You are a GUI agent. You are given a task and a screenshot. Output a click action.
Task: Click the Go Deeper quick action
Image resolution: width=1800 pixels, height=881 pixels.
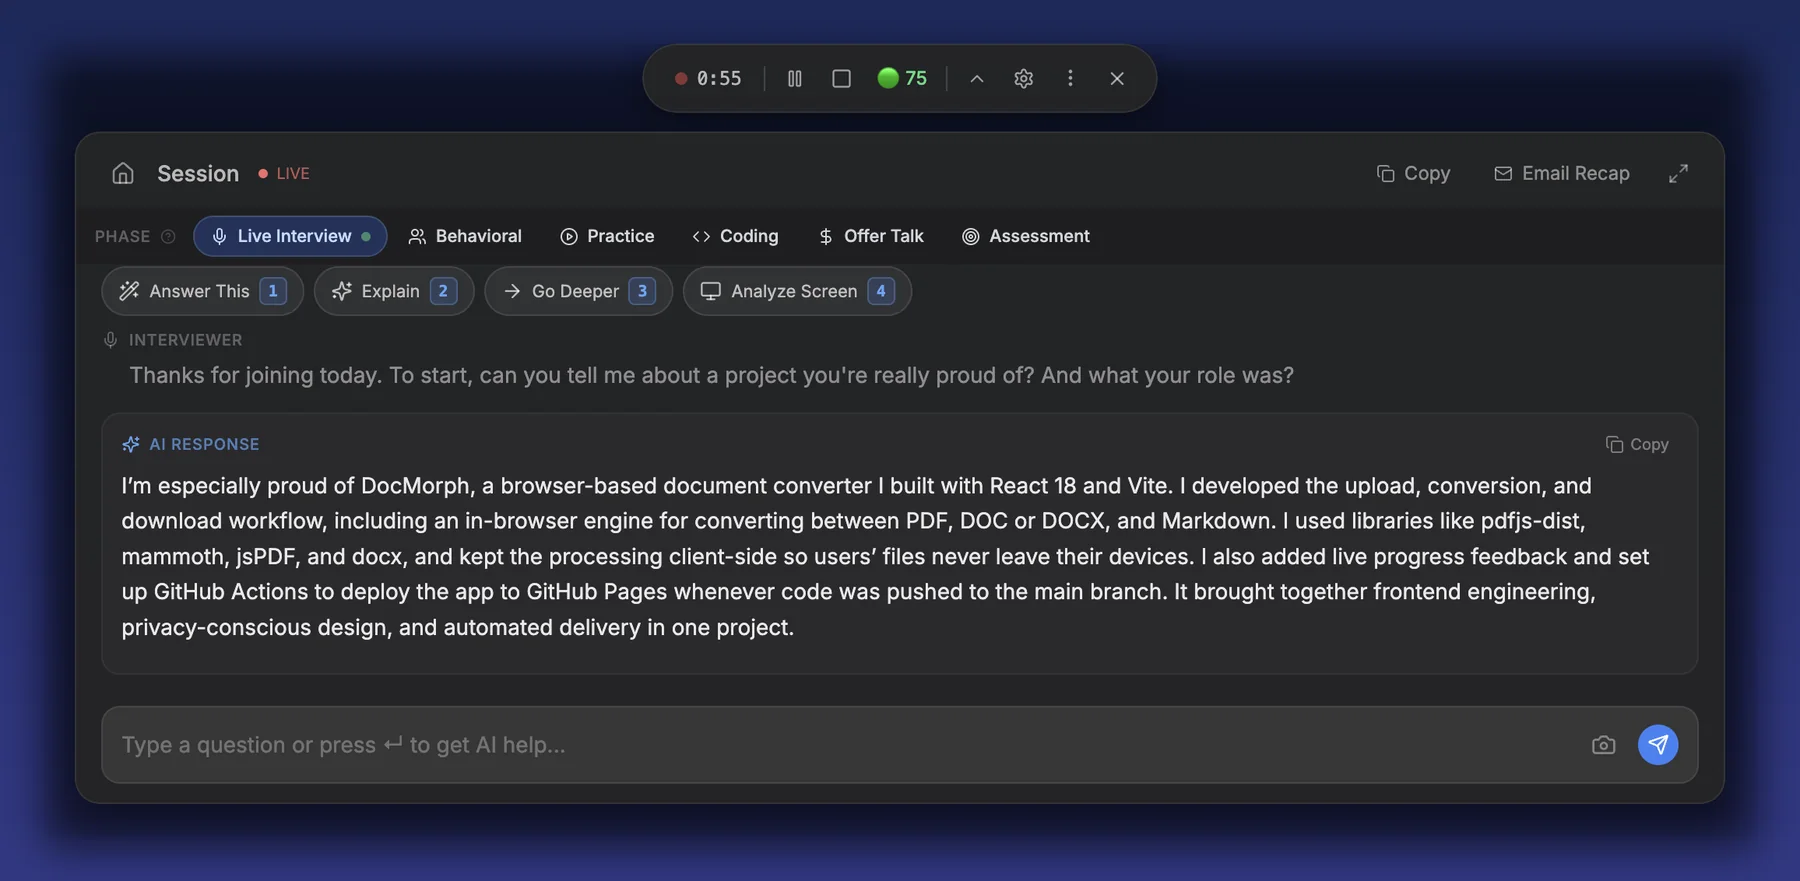click(578, 291)
